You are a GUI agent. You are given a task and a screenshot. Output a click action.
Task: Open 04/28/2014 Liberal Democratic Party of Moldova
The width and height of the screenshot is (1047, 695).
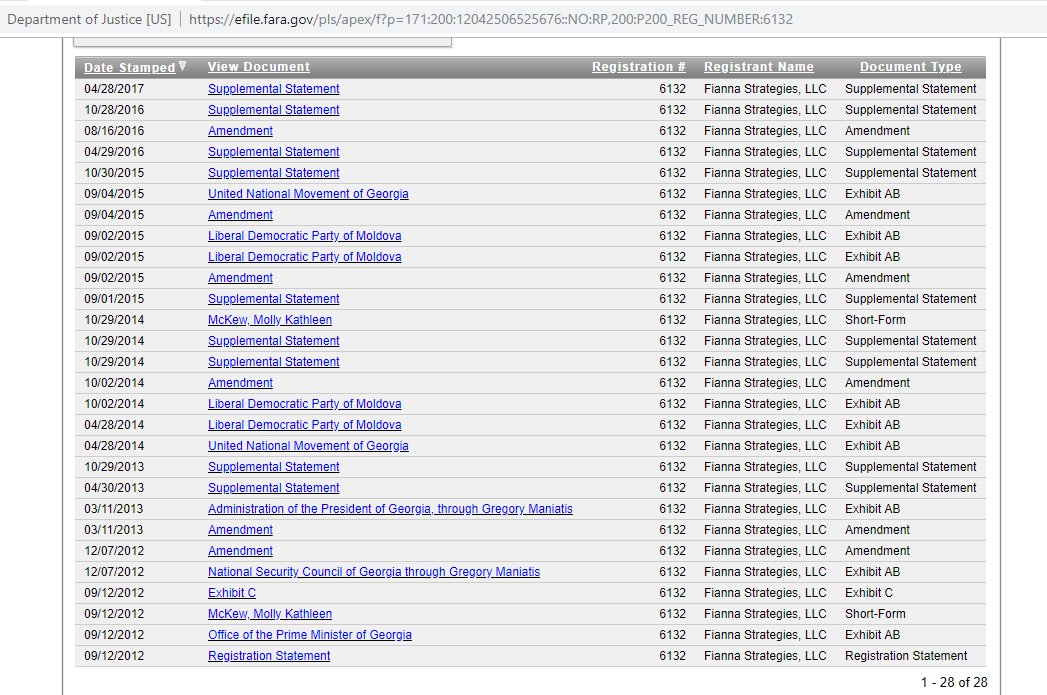304,425
